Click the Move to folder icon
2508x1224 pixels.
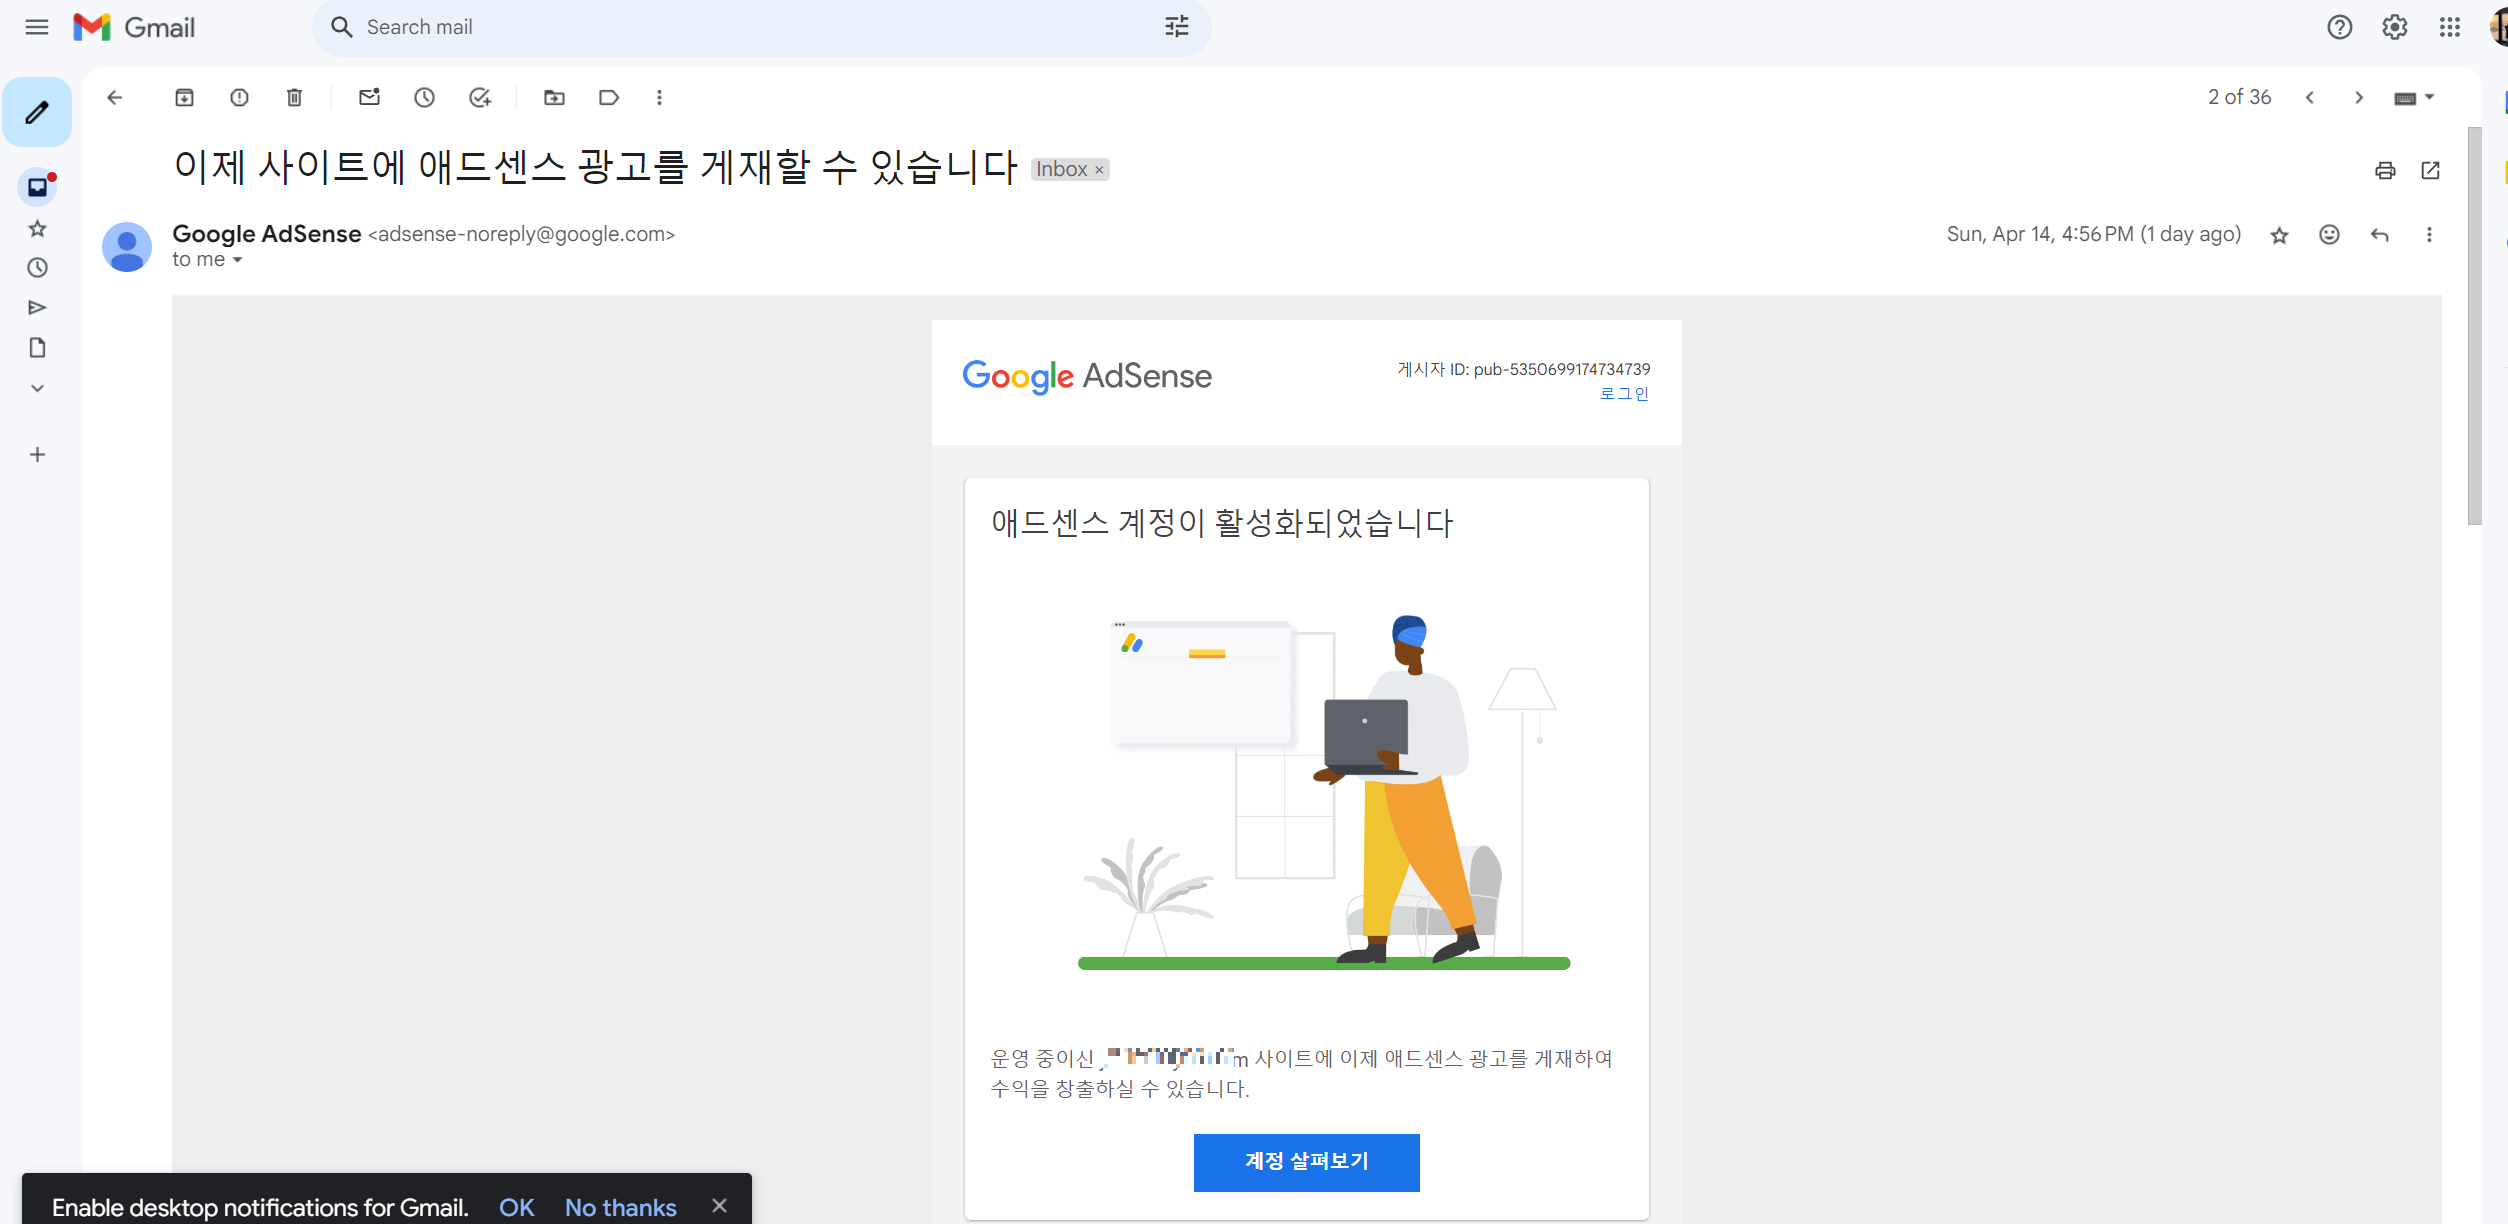coord(554,97)
